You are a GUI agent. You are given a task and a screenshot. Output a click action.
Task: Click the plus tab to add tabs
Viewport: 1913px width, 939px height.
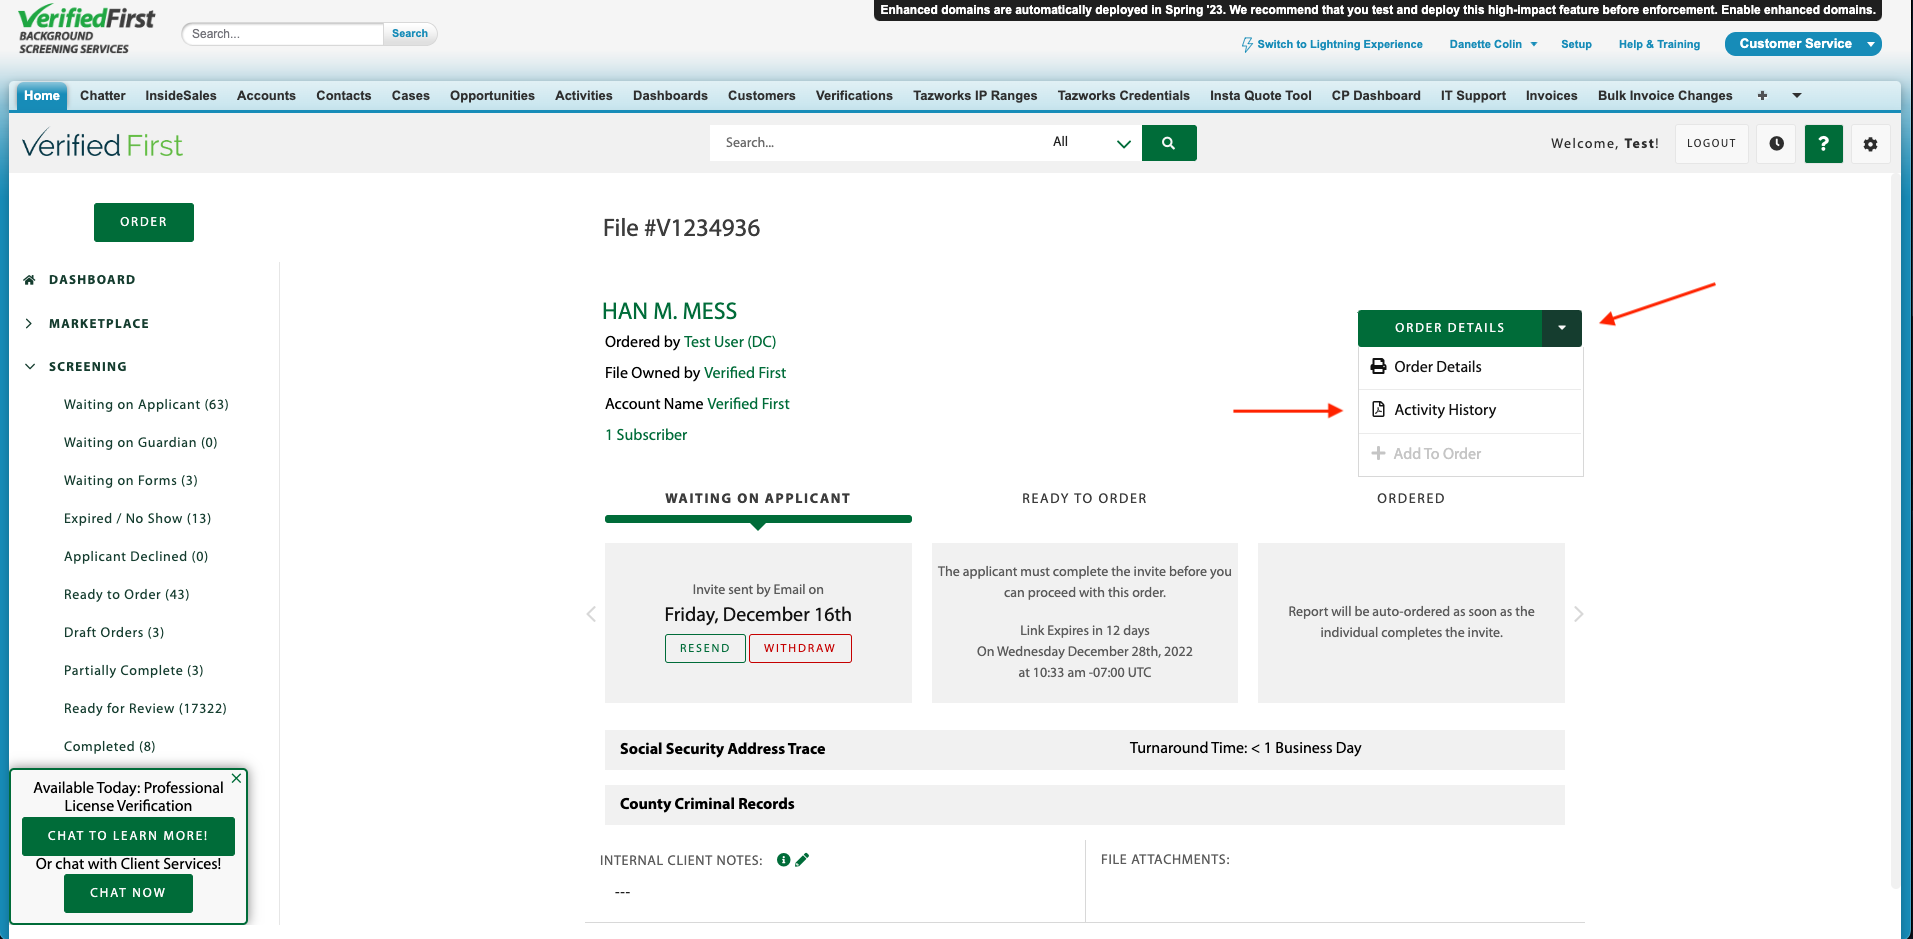point(1762,96)
